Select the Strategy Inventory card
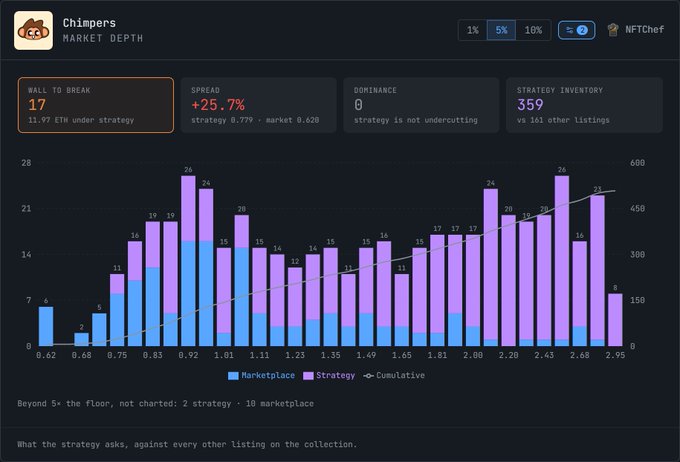 [584, 105]
